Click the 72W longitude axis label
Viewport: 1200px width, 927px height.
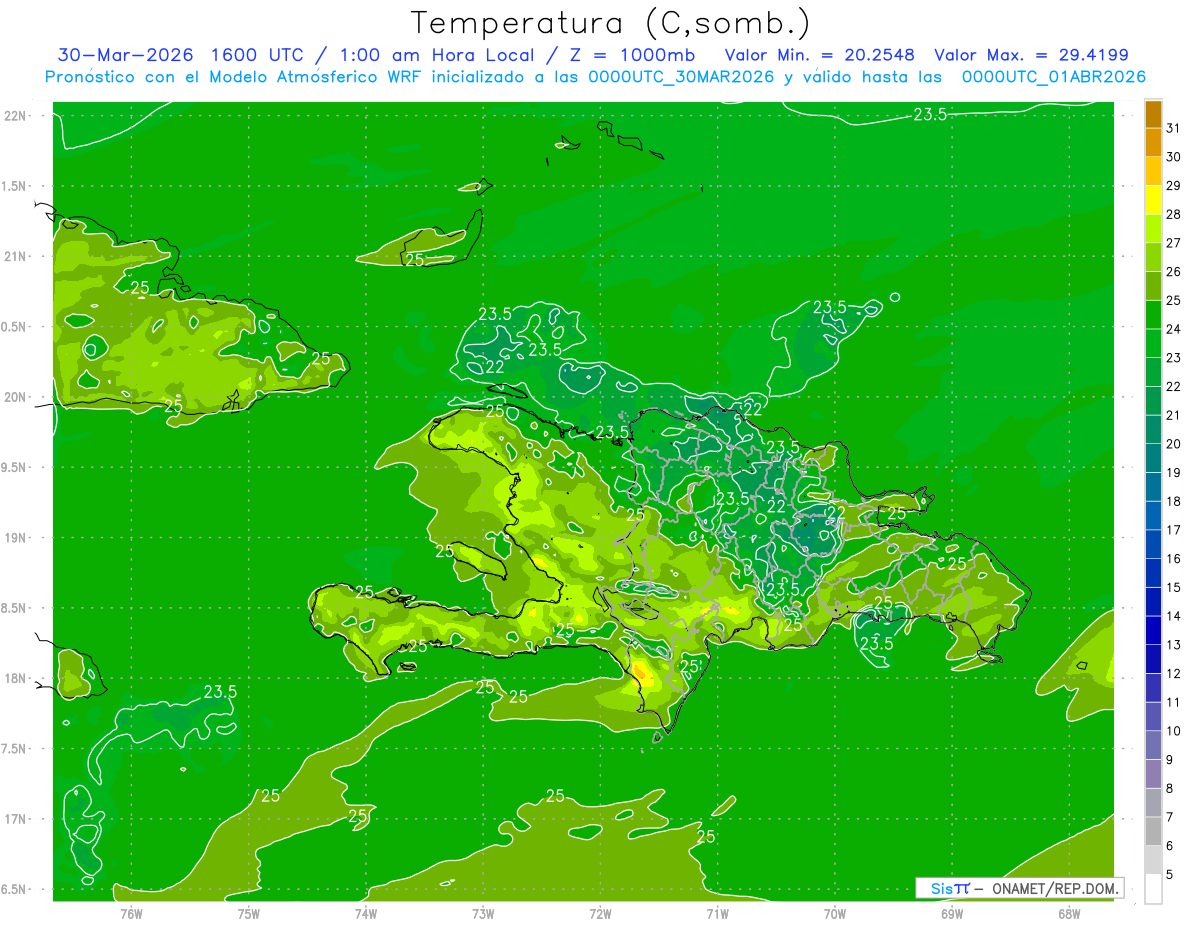click(600, 913)
